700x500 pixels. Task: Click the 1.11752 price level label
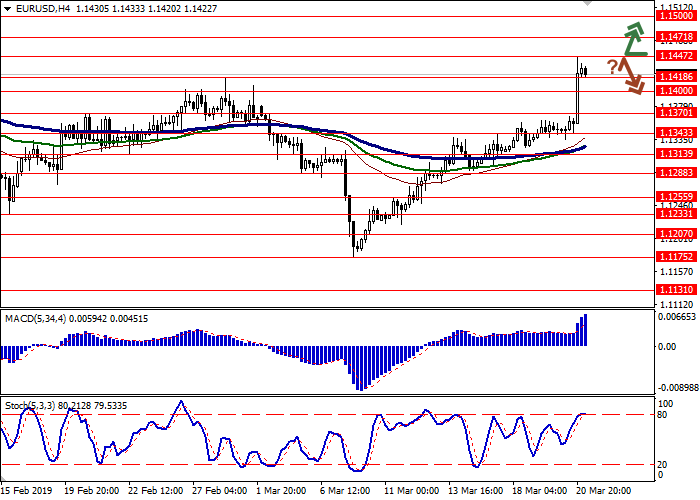pos(676,256)
